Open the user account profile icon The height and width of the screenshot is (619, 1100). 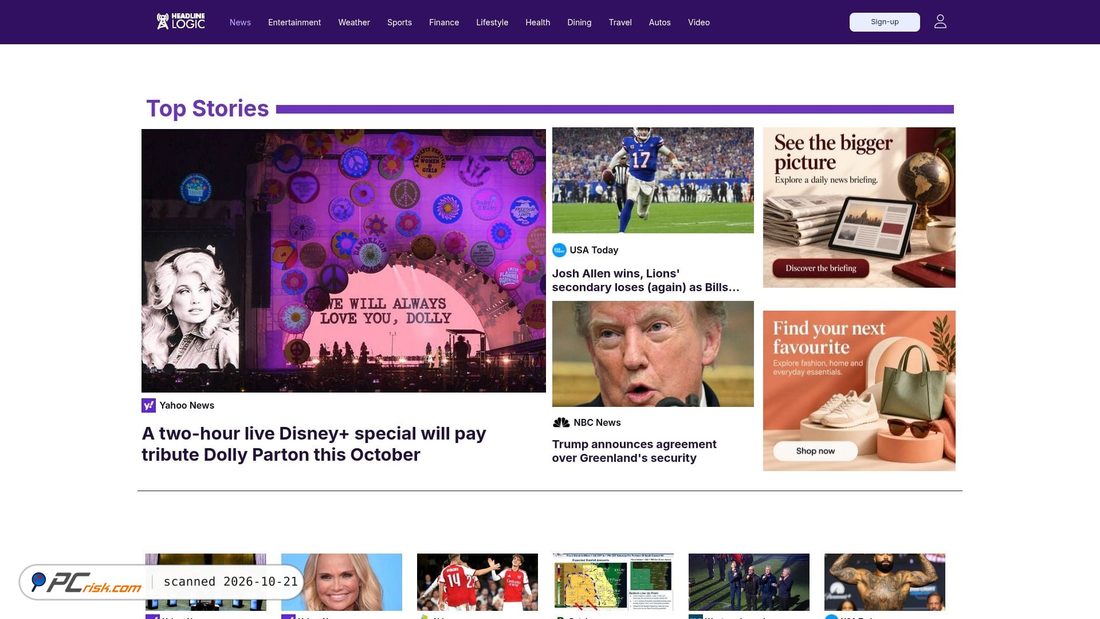tap(940, 22)
